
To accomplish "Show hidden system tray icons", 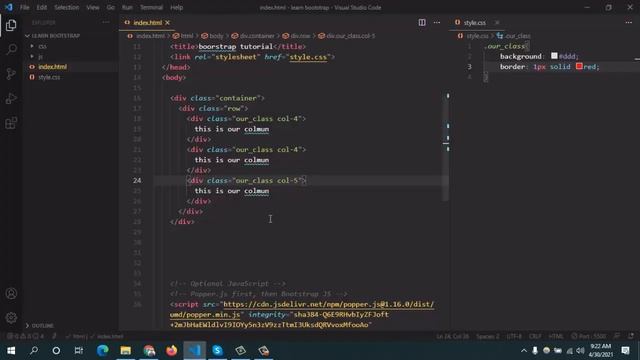I will click(x=524, y=351).
